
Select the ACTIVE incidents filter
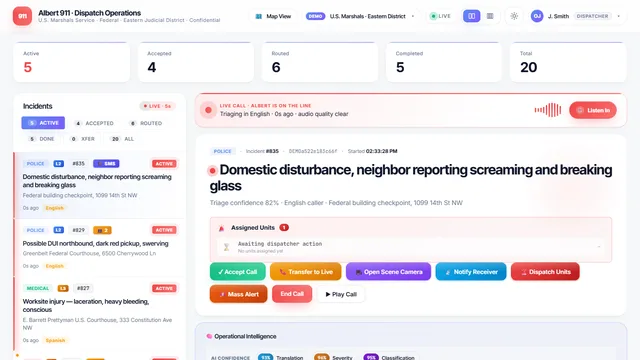43,123
